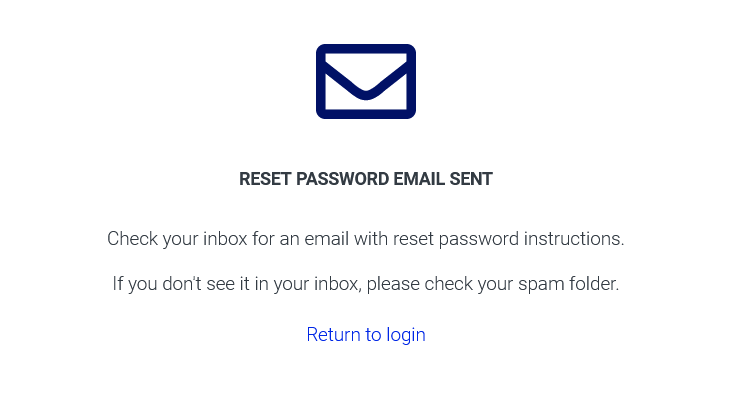The height and width of the screenshot is (401, 735).
Task: Click the word 'Return' in the blue link
Action: 333,335
